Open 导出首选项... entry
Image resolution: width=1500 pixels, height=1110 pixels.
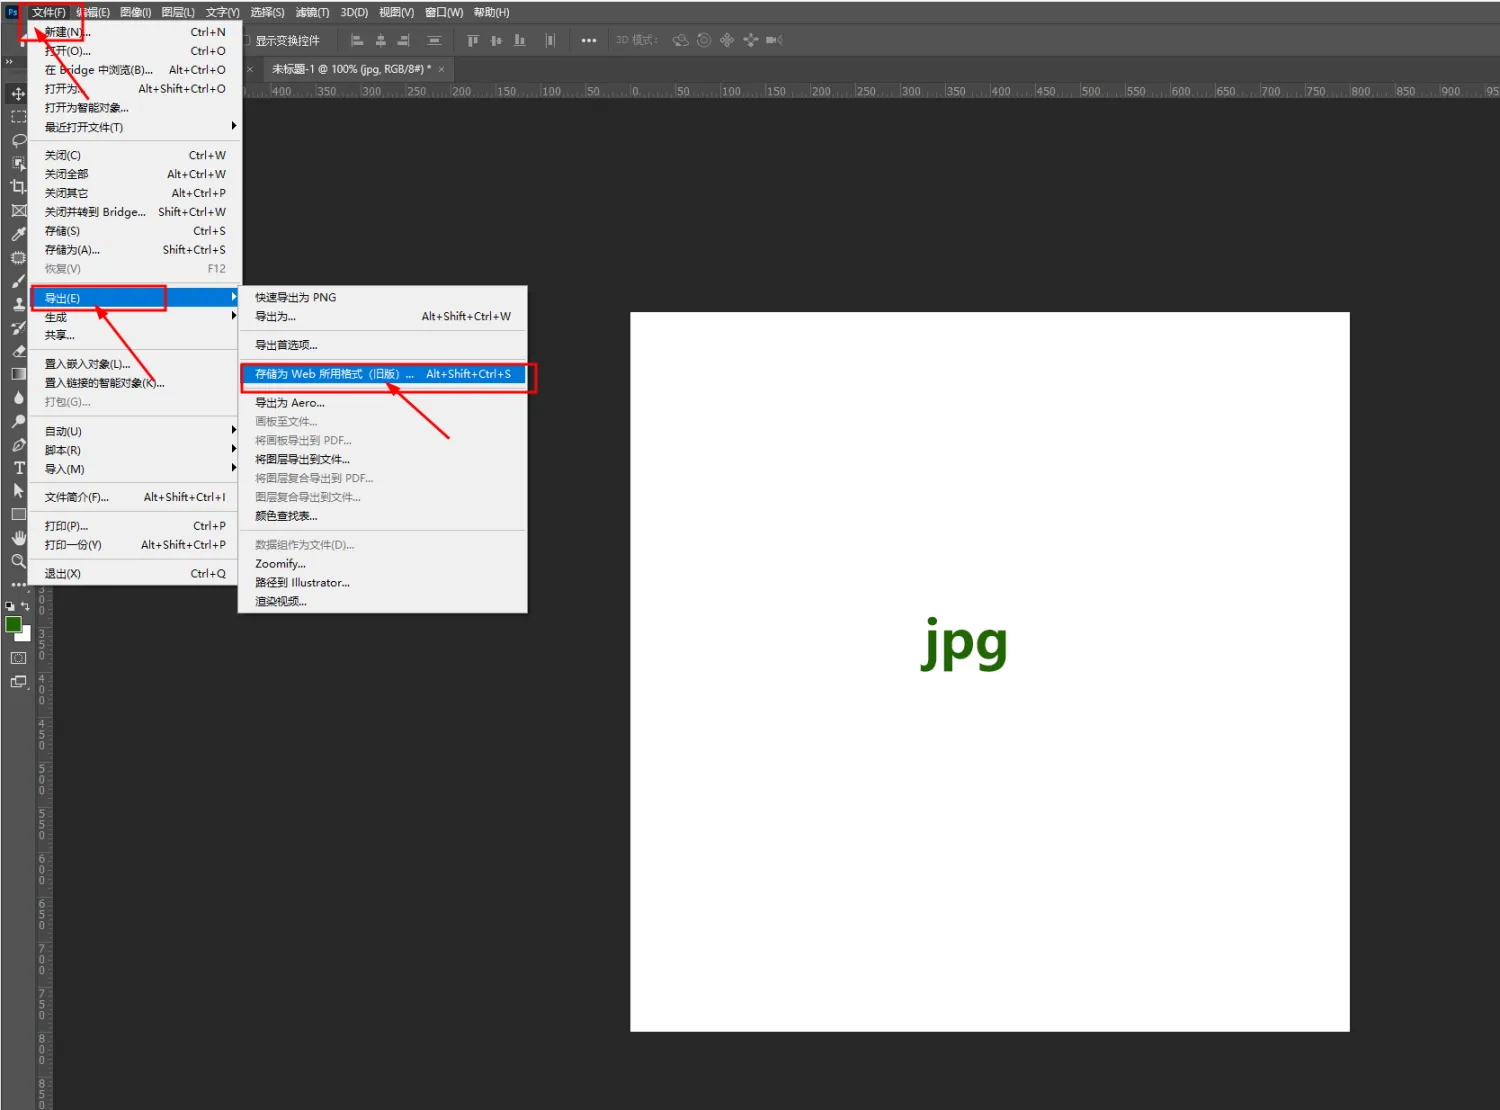383,345
